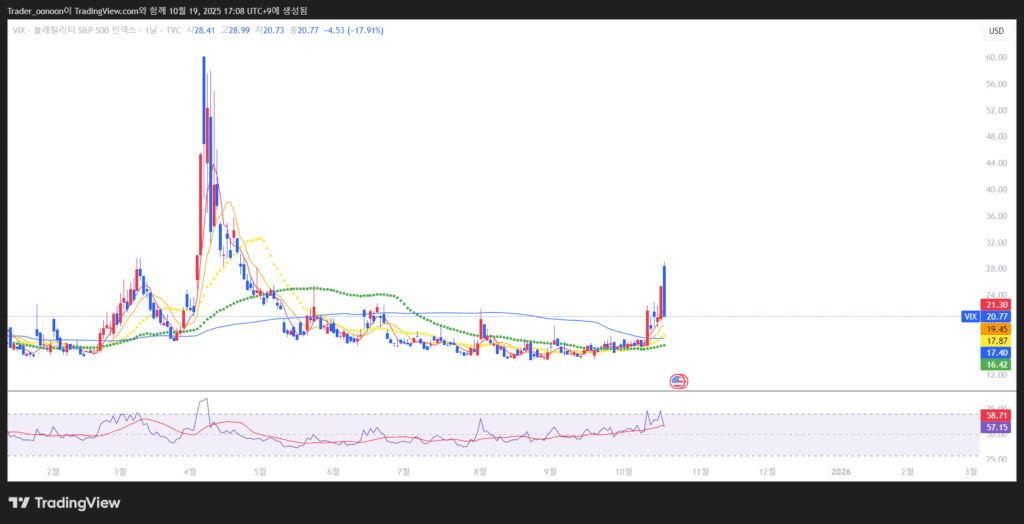This screenshot has height=524, width=1024.
Task: Click the blue 17.40 moving average label
Action: (996, 353)
